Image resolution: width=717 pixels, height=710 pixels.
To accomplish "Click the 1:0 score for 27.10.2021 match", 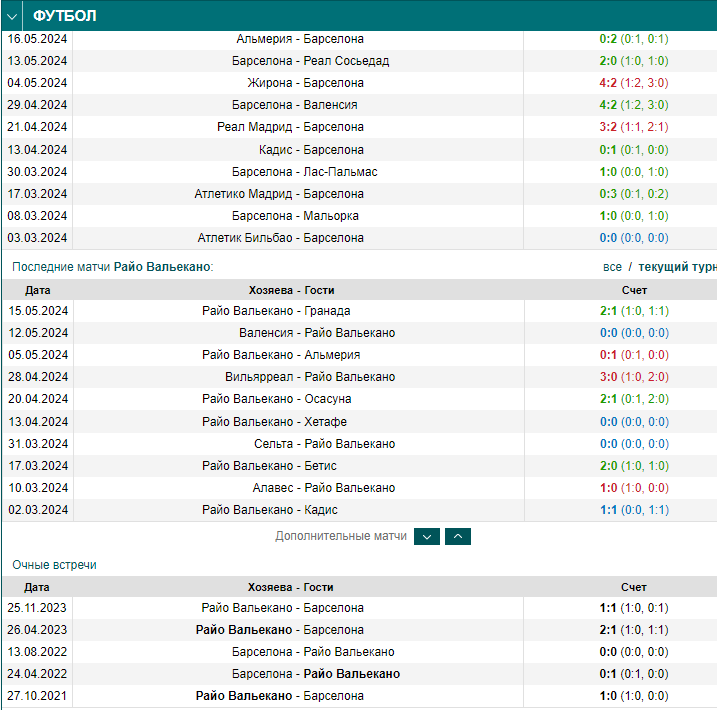I will [x=608, y=695].
